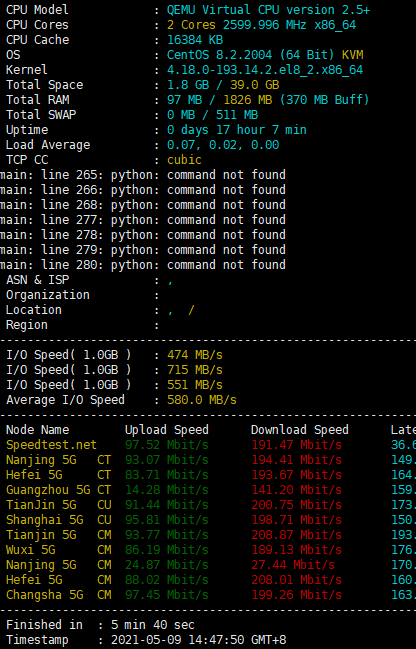416x649 pixels.
Task: Click the Download Speed column header
Action: pyautogui.click(x=300, y=430)
